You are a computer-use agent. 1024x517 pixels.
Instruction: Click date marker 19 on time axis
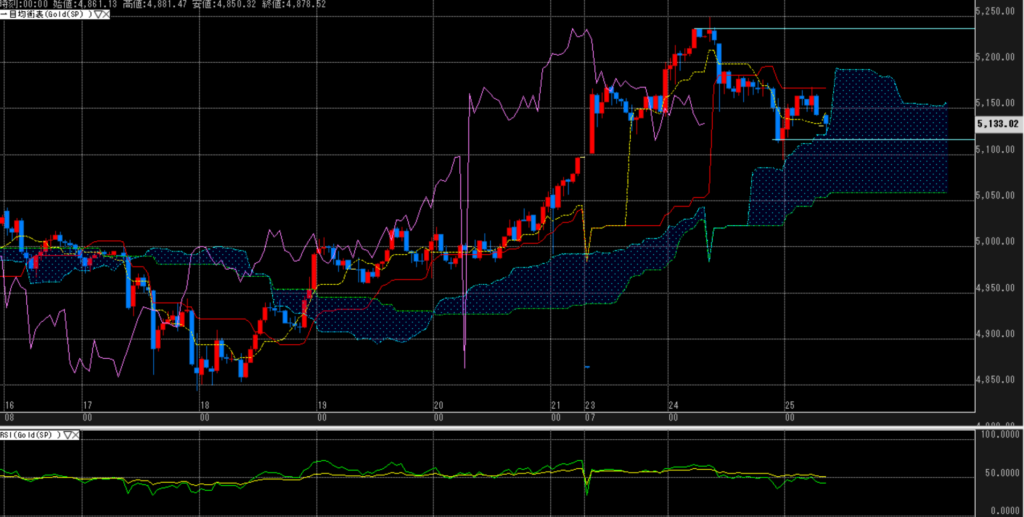click(321, 406)
